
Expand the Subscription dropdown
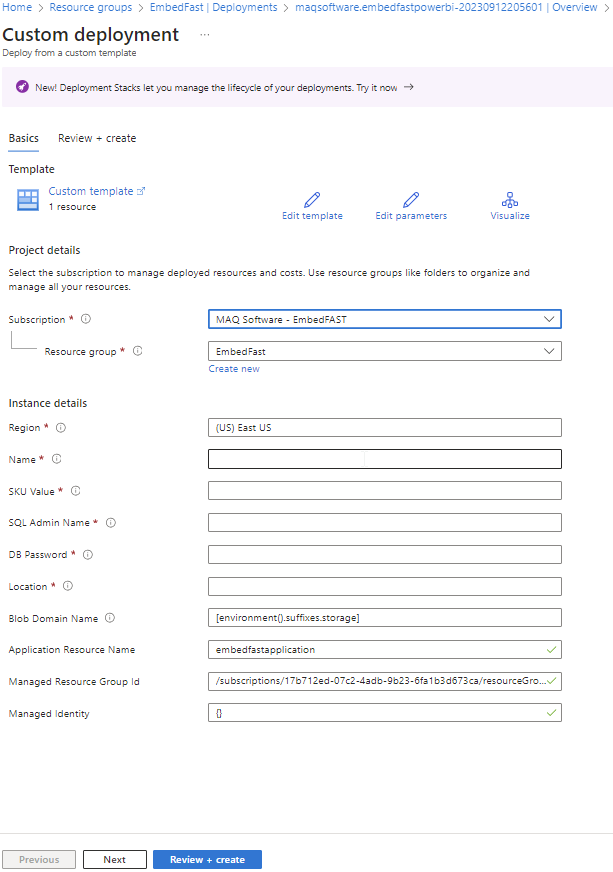point(384,319)
